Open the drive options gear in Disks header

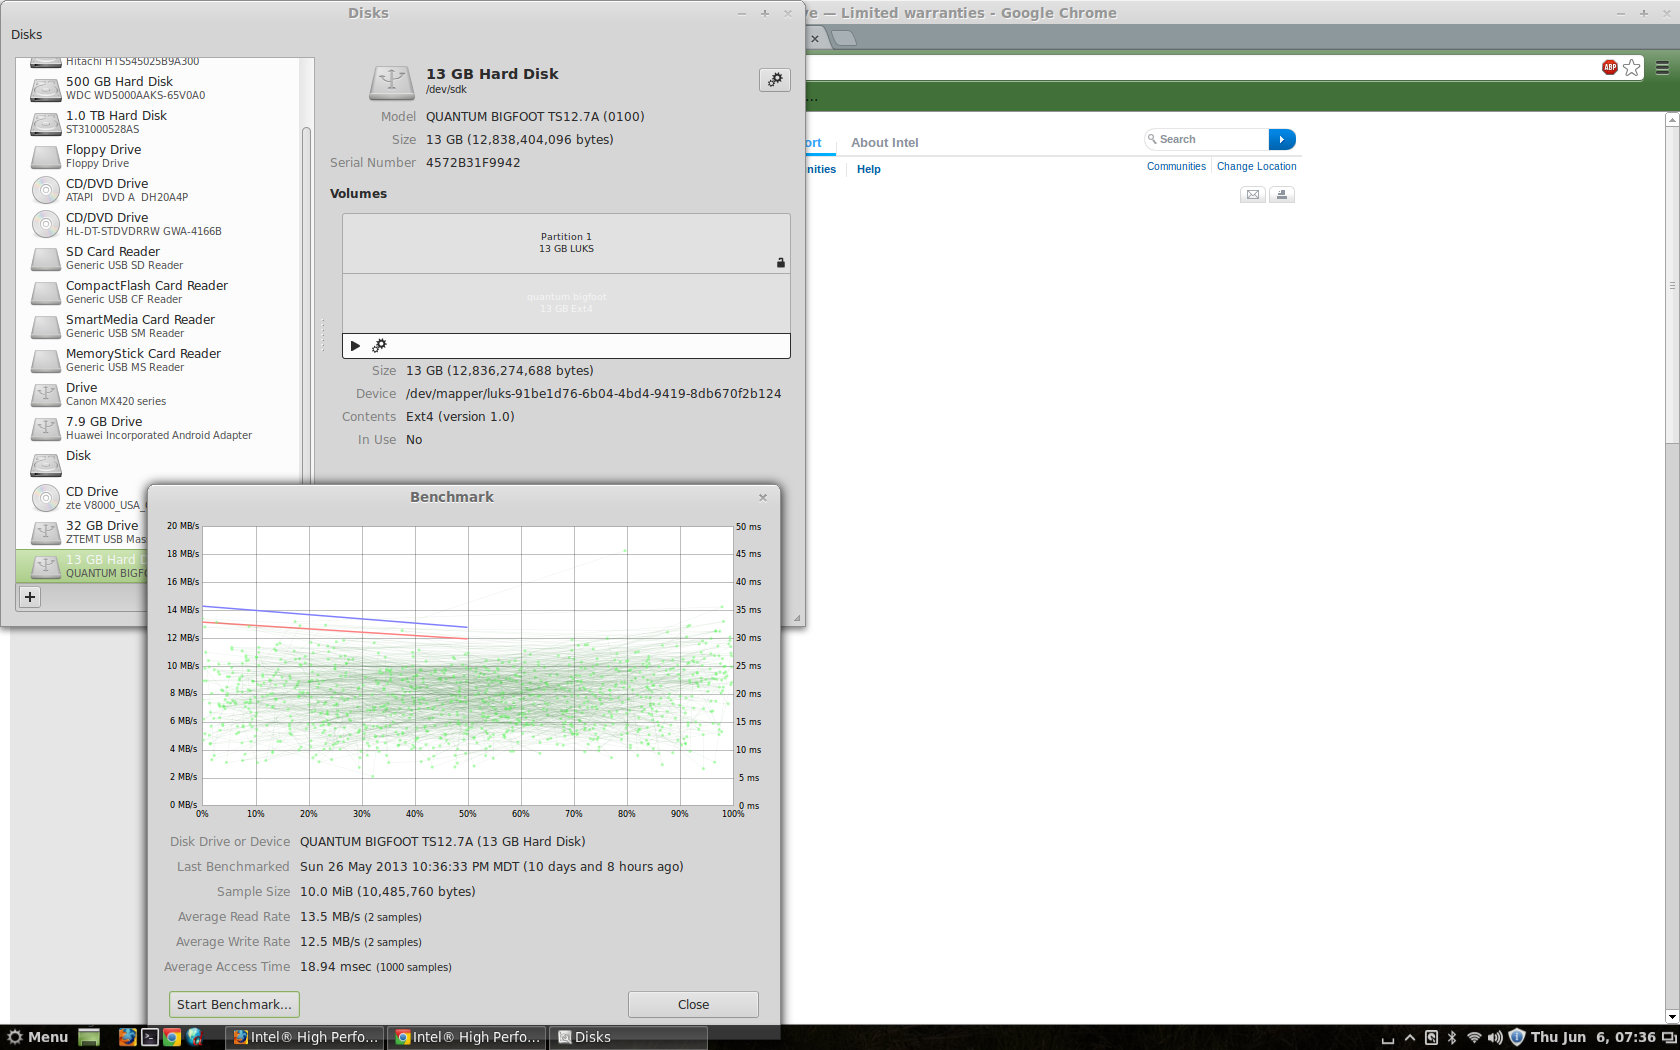pyautogui.click(x=775, y=80)
